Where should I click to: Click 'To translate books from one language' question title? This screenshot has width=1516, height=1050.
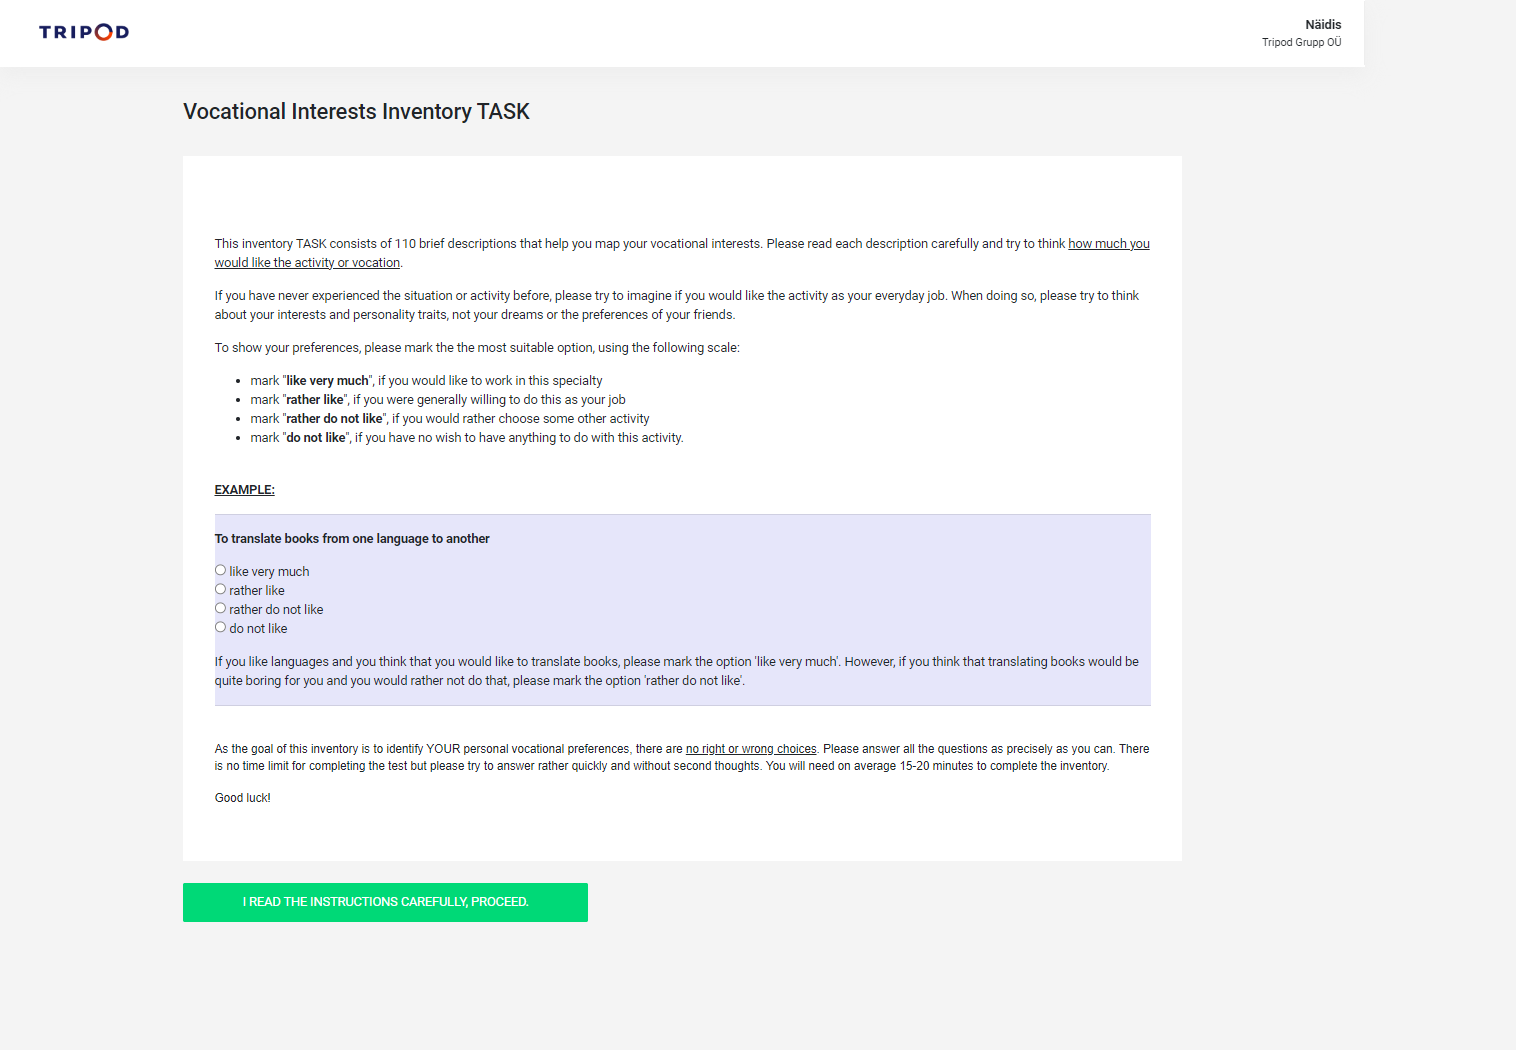pos(352,539)
